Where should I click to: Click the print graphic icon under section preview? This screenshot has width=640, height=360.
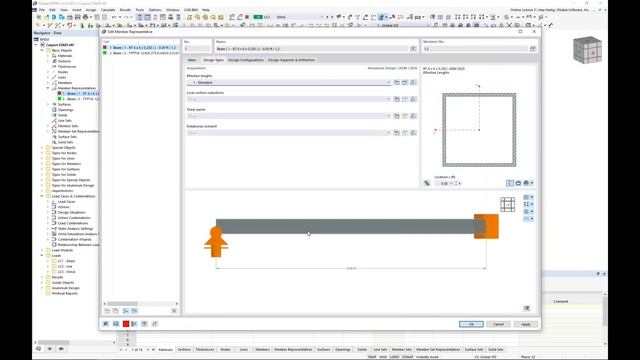(x=527, y=183)
